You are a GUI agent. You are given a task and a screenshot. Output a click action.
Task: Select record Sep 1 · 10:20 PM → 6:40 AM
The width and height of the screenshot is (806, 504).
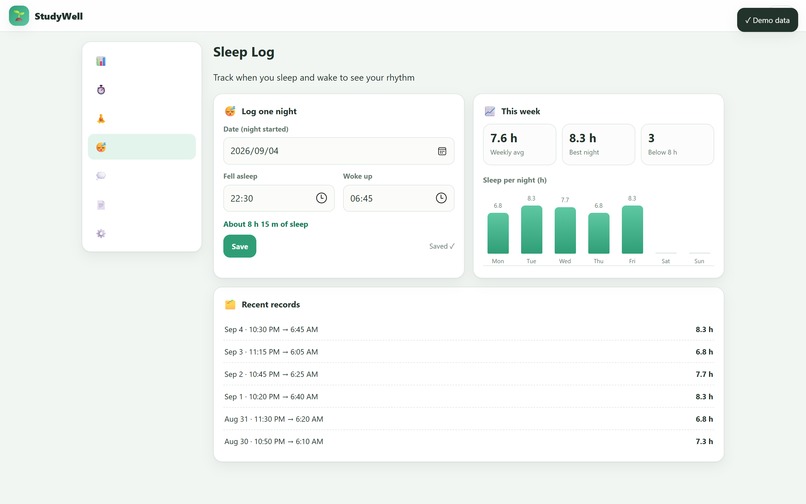[x=469, y=397]
